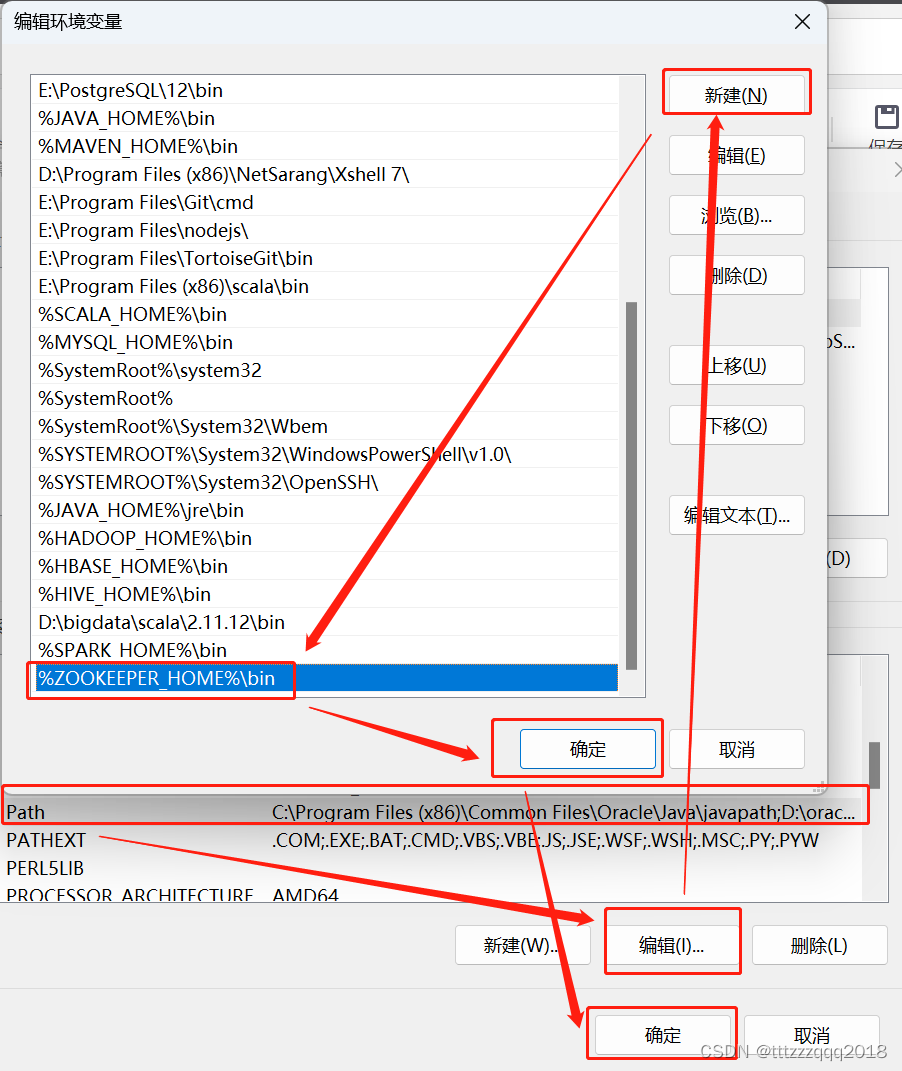Select the D:\bigdata\scala\2.11.12\bin entry
Viewport: 902px width, 1071px height.
tap(325, 622)
